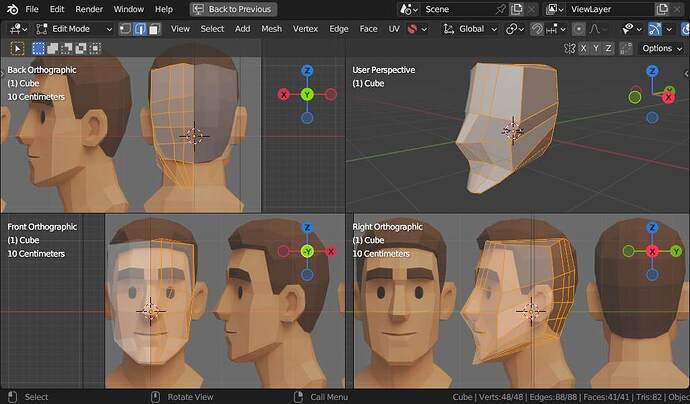This screenshot has width=690, height=404.
Task: Click proportional editing falloff curve icon
Action: point(595,29)
